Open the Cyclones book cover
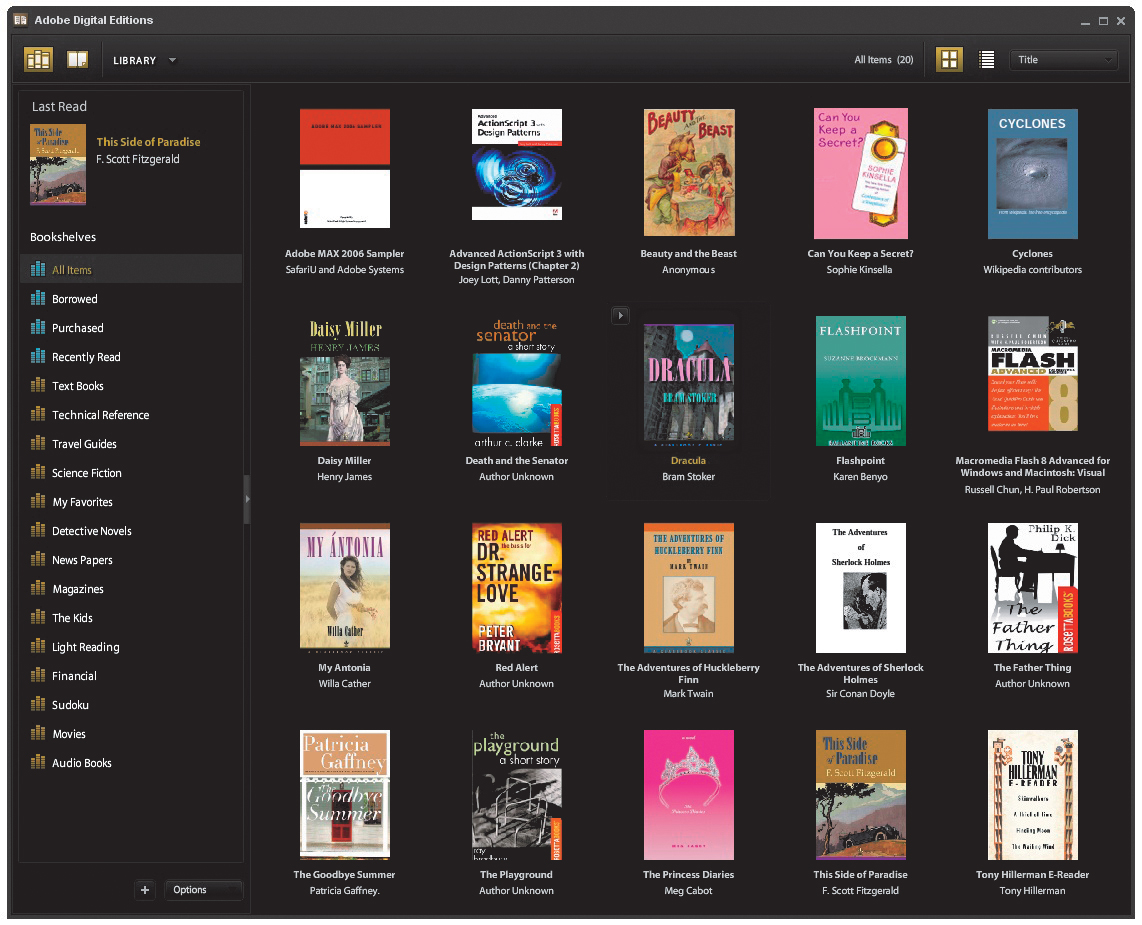Screen dimensions: 1142x925 click(1032, 174)
